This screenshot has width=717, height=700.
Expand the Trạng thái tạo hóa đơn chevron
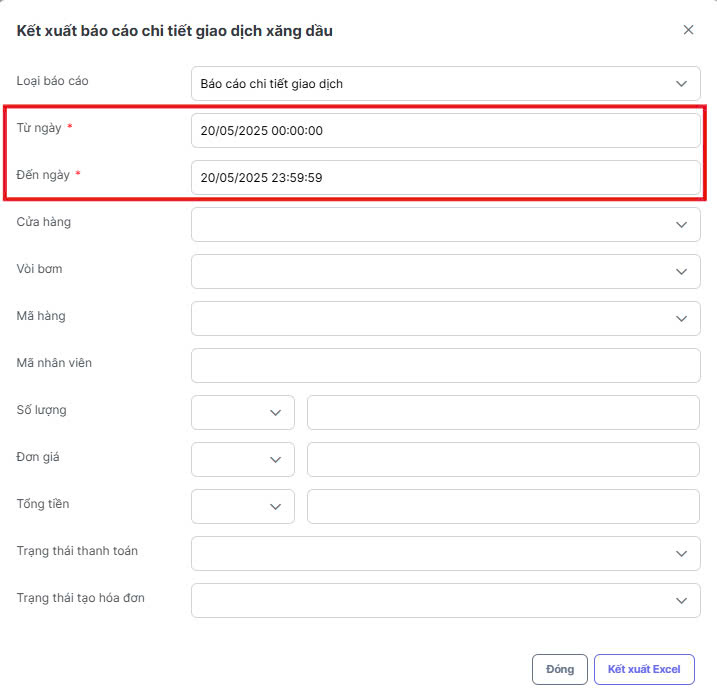click(x=681, y=601)
